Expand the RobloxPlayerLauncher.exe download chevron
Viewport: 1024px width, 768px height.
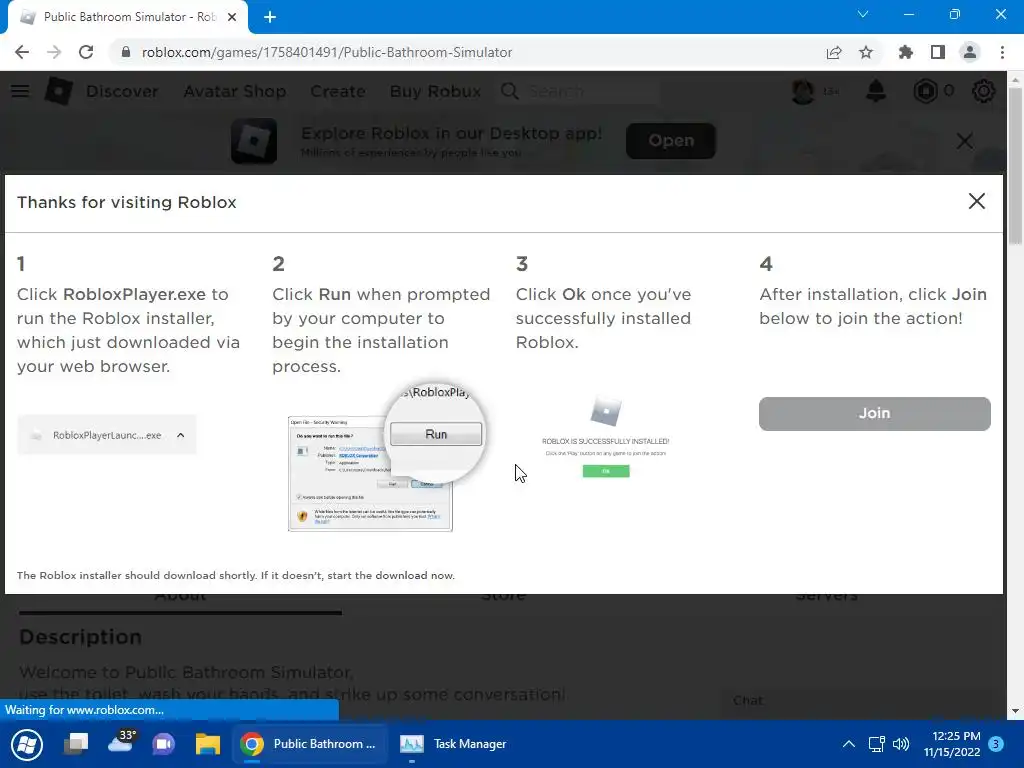coord(181,435)
